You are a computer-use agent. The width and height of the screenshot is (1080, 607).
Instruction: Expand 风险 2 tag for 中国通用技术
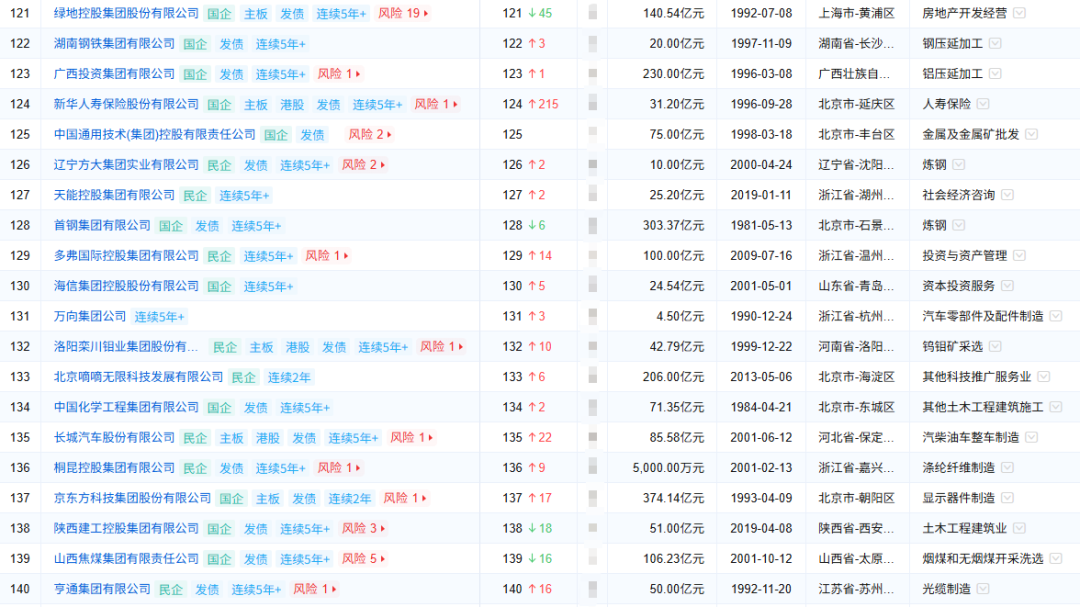(x=369, y=134)
